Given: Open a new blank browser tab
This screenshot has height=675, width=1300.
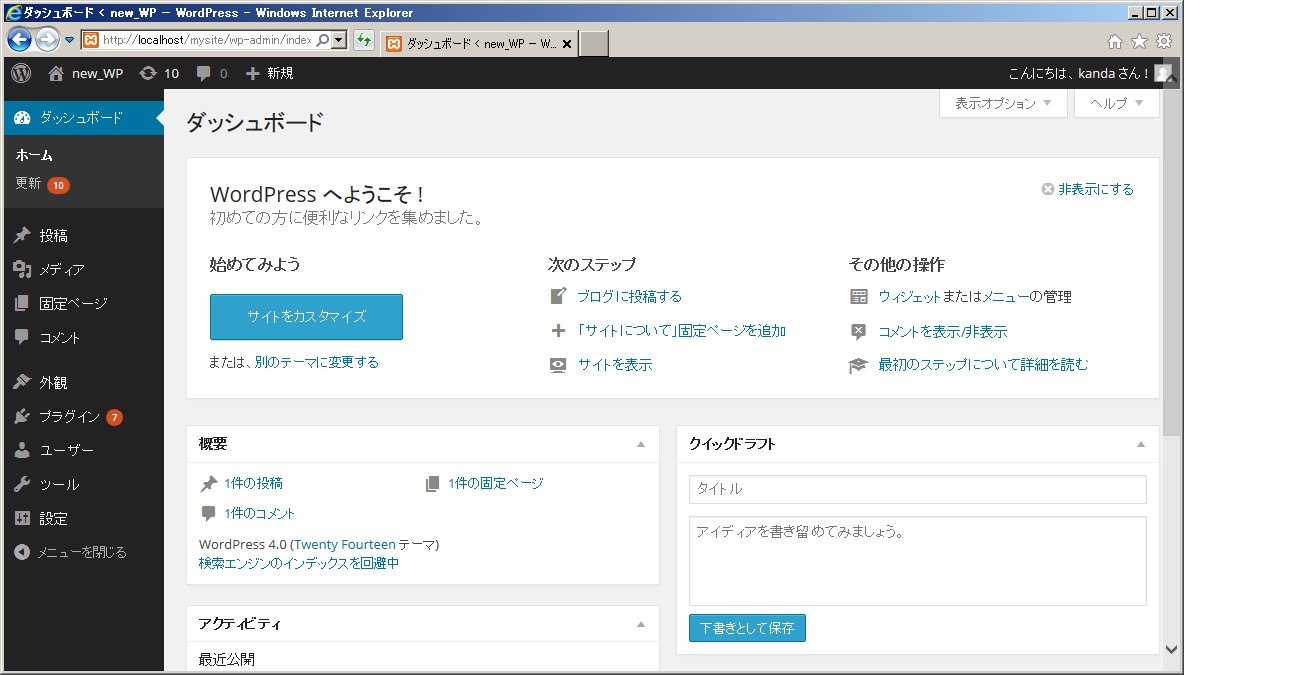Looking at the screenshot, I should click(594, 44).
